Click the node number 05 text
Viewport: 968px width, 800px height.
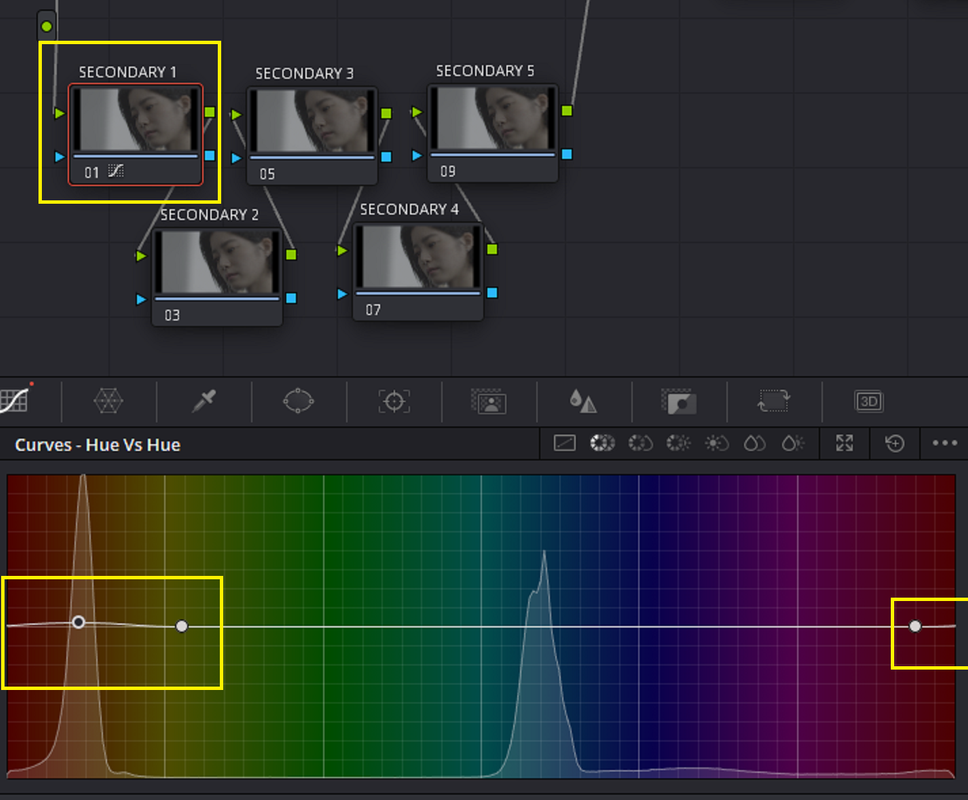pyautogui.click(x=267, y=174)
